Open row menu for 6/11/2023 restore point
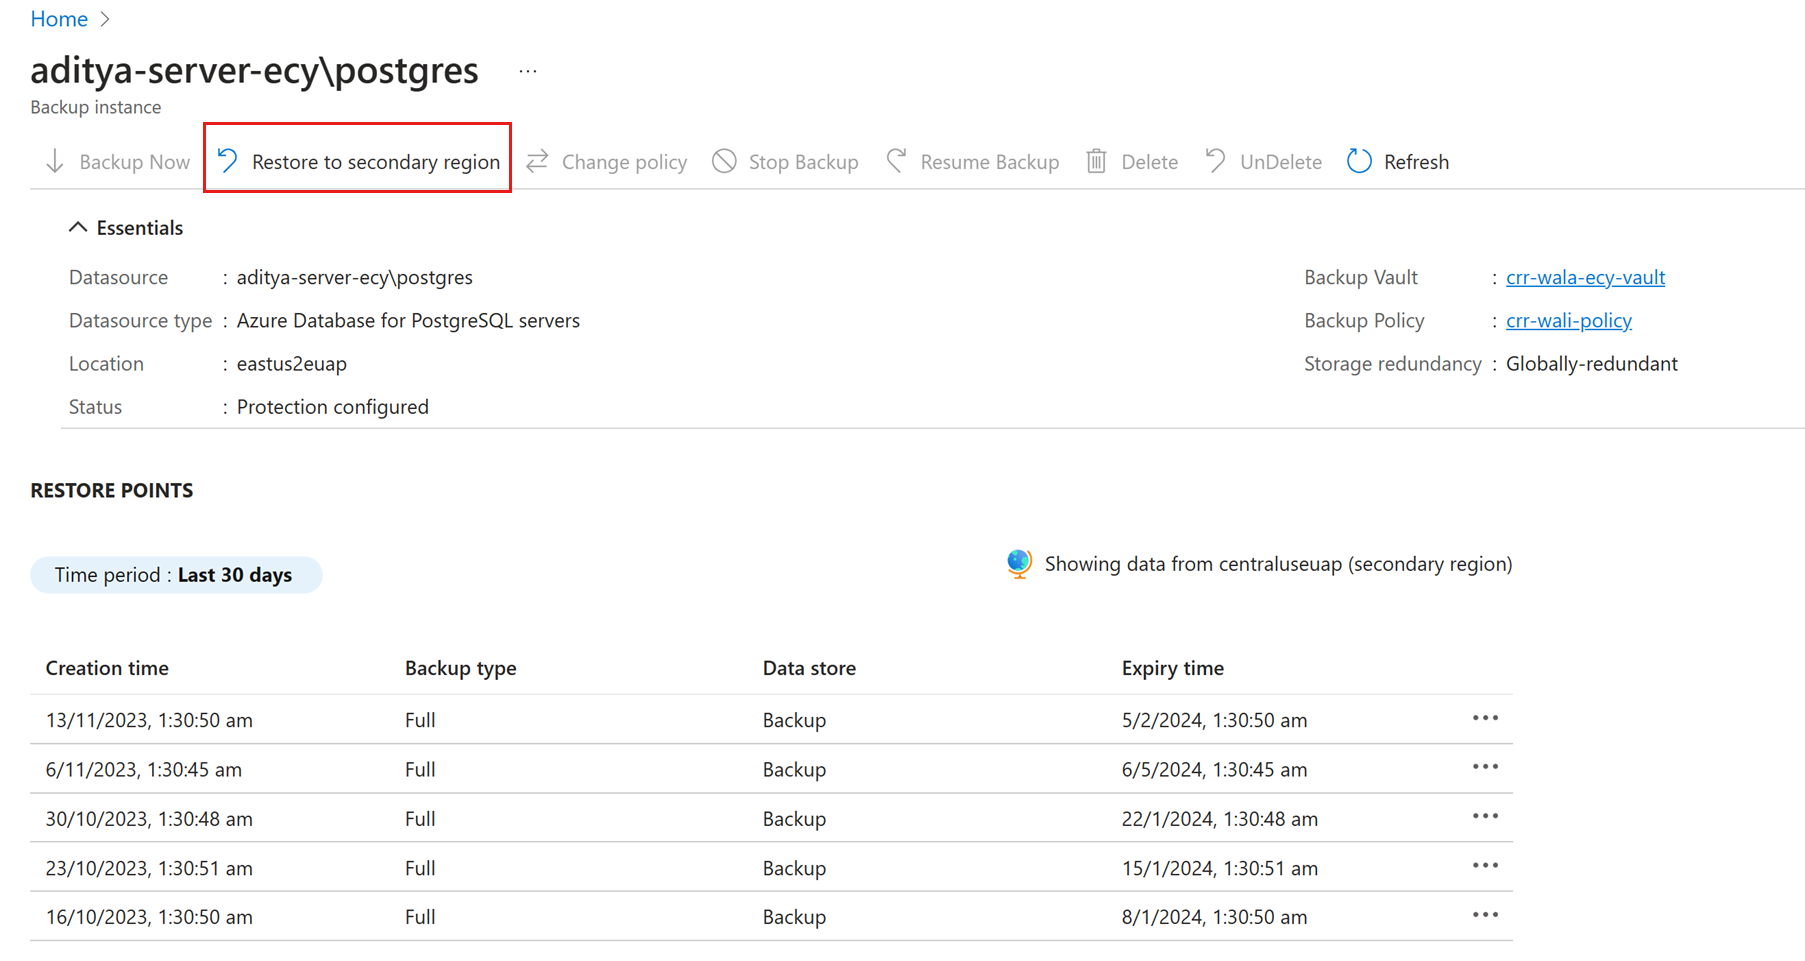1805x961 pixels. point(1485,768)
